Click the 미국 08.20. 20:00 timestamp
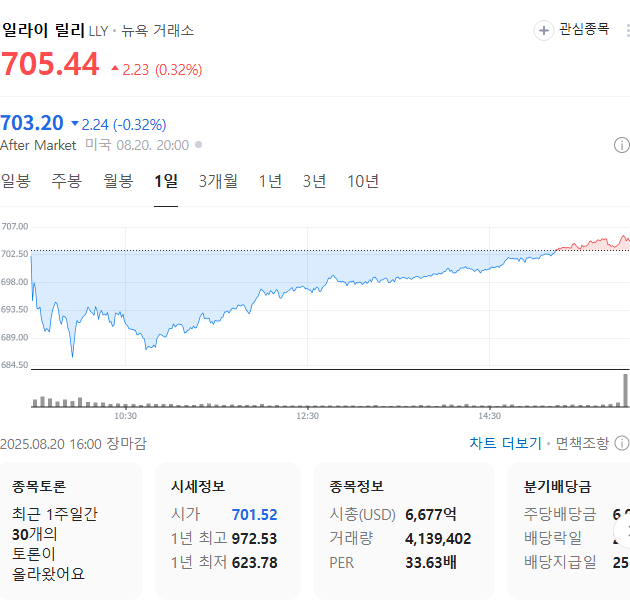This screenshot has width=630, height=600. pos(137,145)
